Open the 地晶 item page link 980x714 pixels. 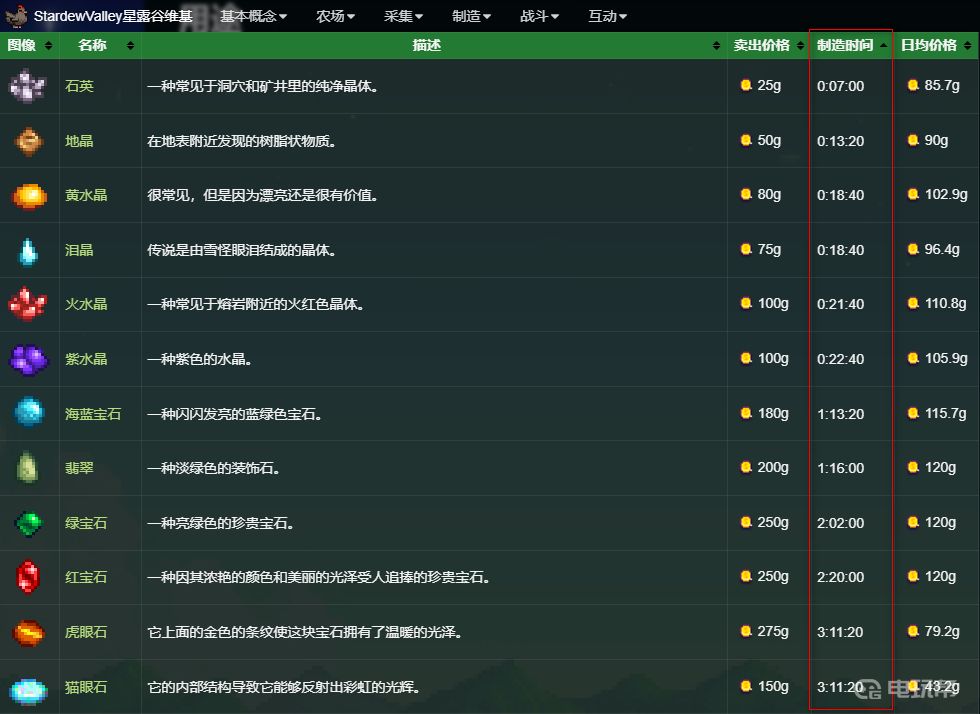[79, 141]
